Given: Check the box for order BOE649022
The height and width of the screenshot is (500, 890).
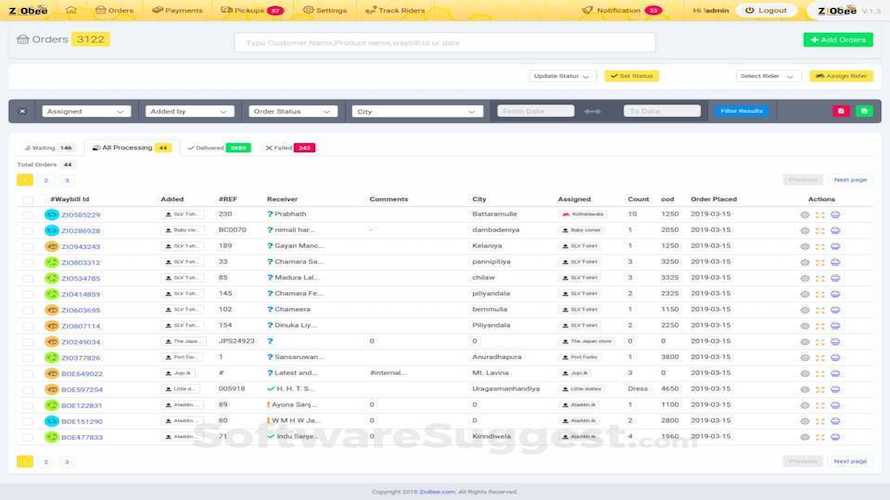Looking at the screenshot, I should (27, 374).
